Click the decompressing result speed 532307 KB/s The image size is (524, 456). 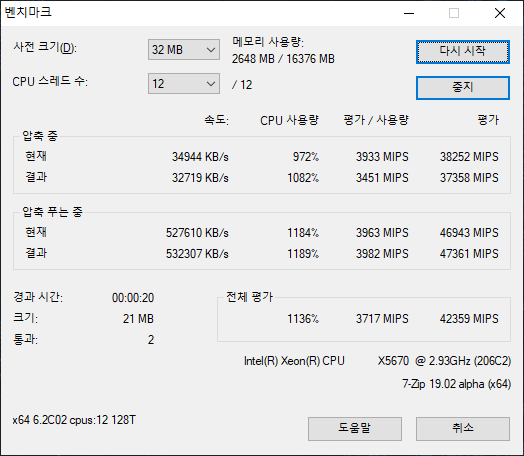coord(197,254)
